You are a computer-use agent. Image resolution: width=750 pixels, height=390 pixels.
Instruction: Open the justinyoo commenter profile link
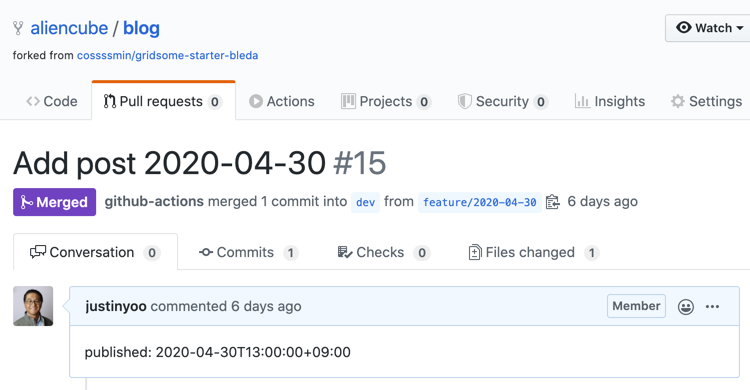coord(116,306)
